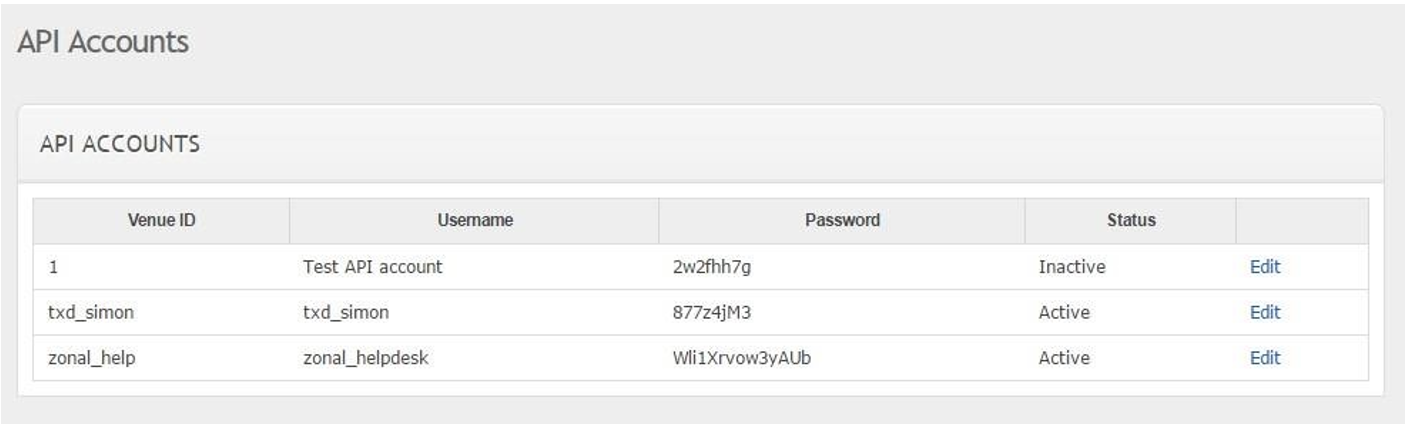Viewport: 1405px width, 425px height.
Task: Click the Inactive status cell
Action: pos(1072,267)
